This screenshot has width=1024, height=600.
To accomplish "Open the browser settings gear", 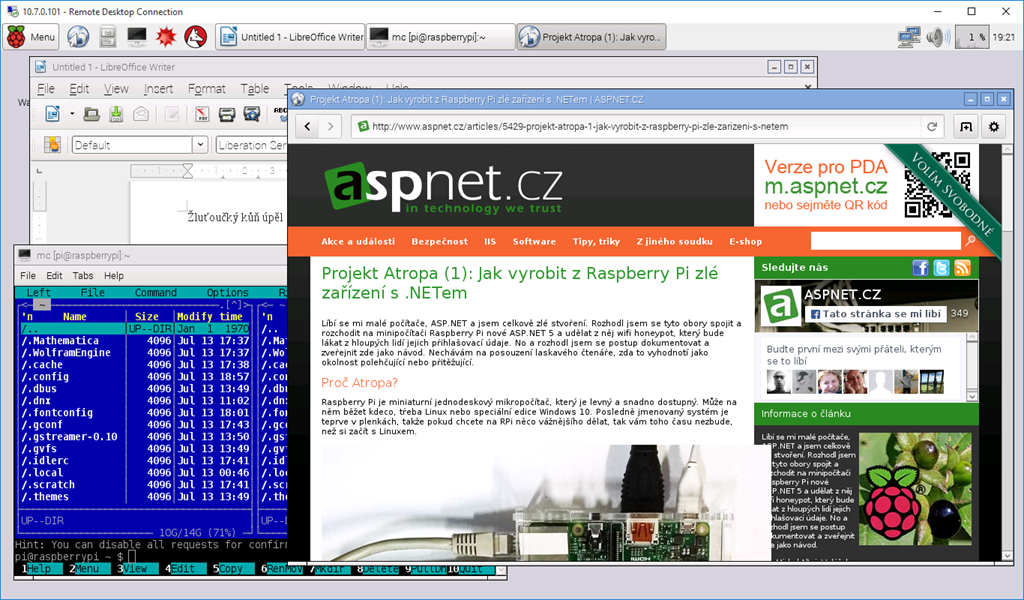I will [x=993, y=127].
